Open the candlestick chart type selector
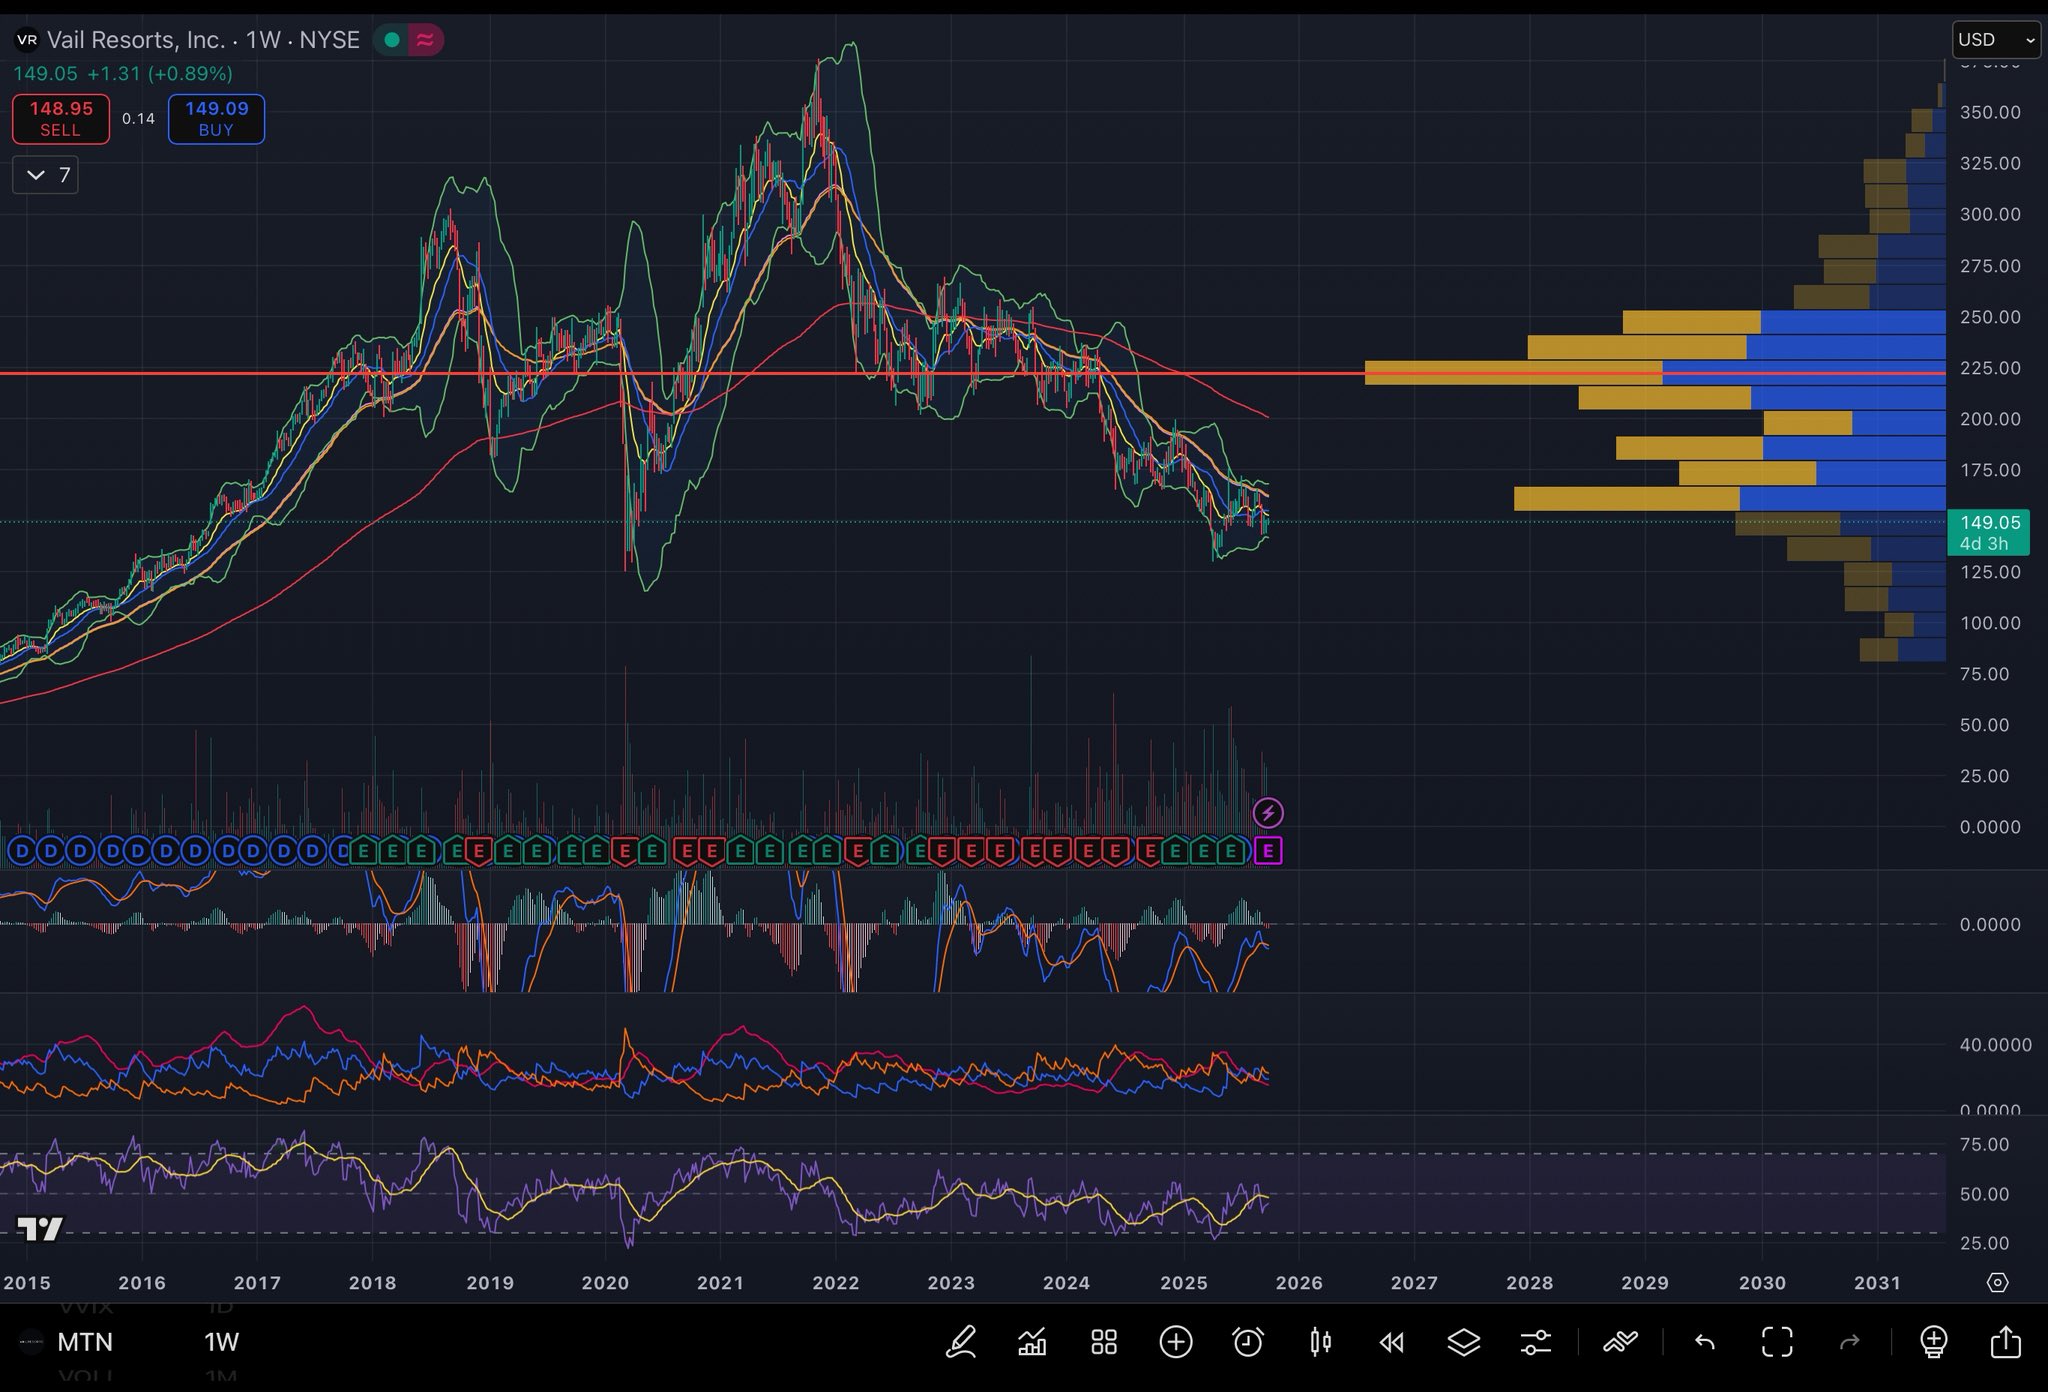2048x1392 pixels. pyautogui.click(x=1320, y=1342)
